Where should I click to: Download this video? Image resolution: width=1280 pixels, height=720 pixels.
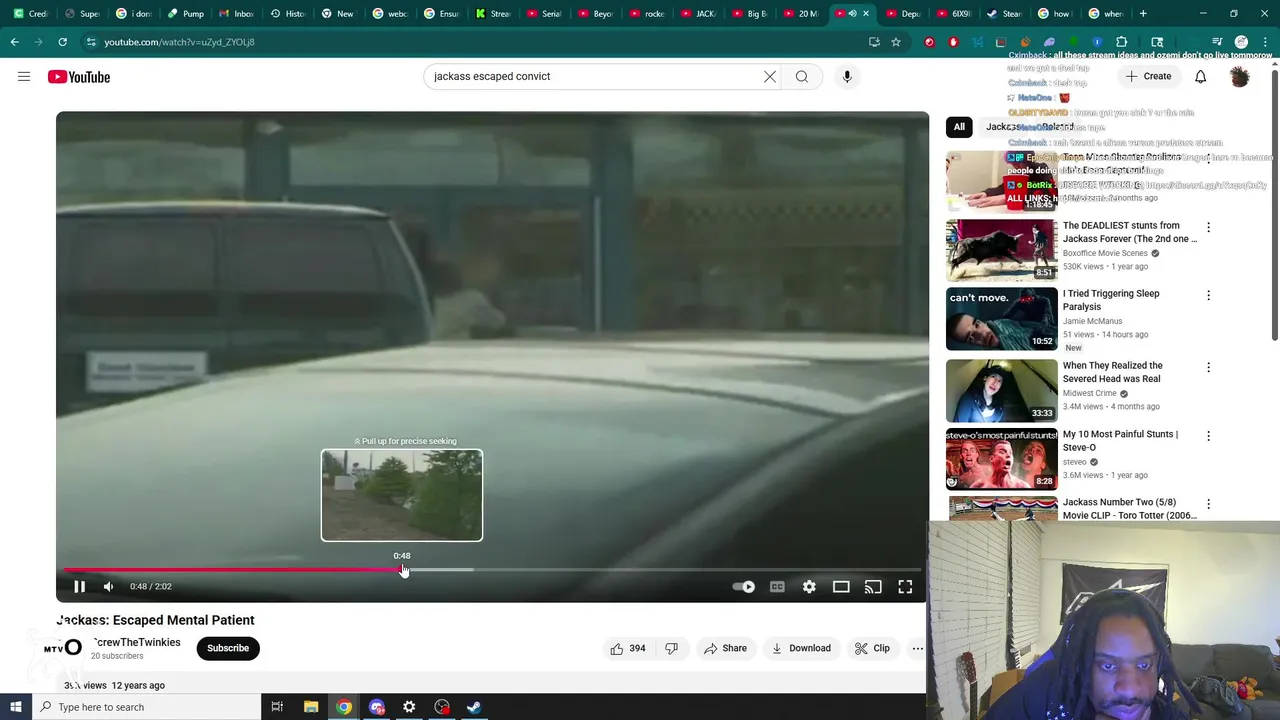coord(801,648)
